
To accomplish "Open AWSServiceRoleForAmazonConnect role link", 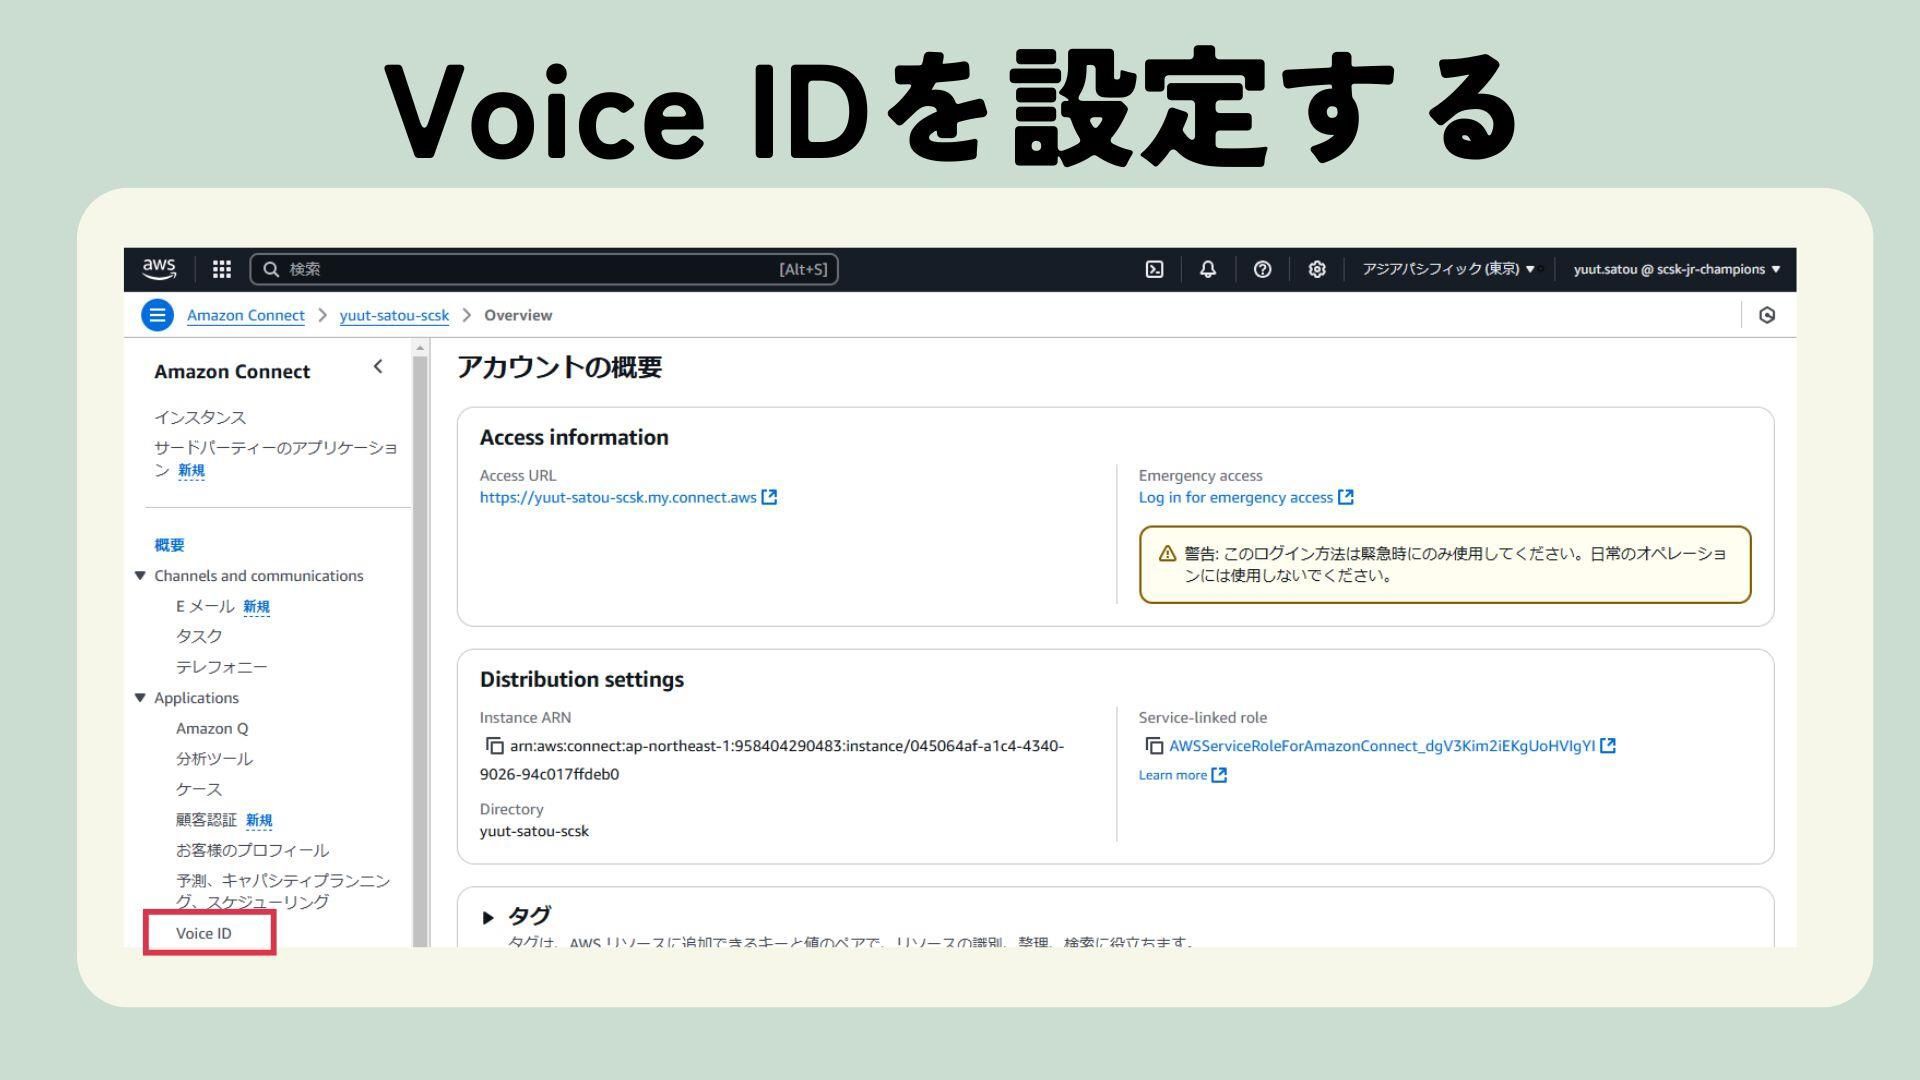I will (1382, 746).
